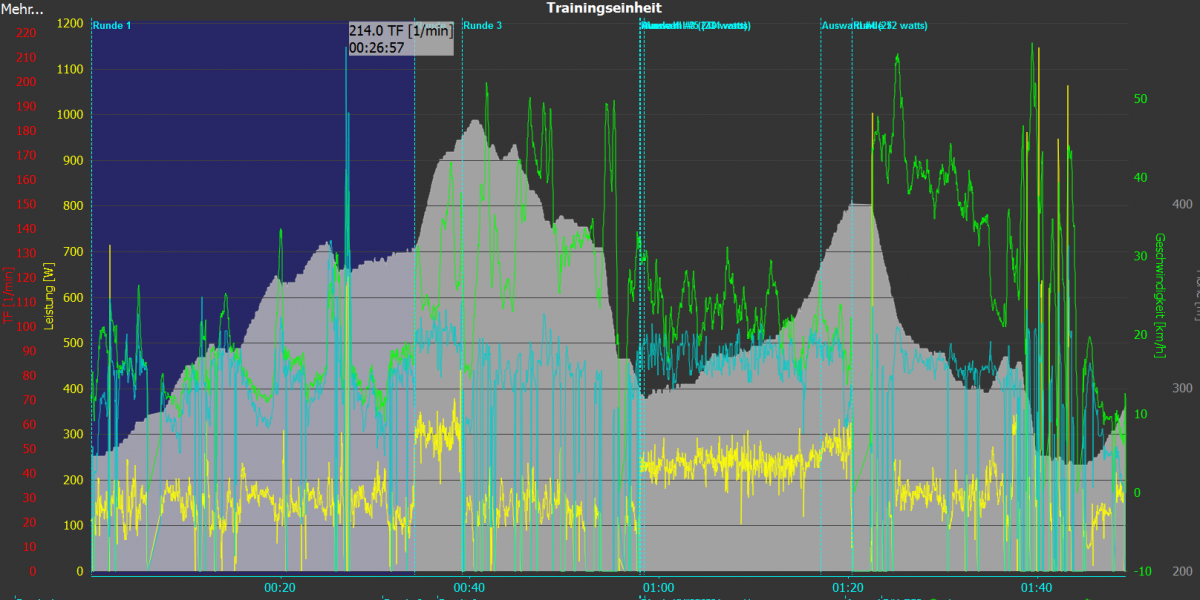
Task: Click the 220 tick on the TF axis
Action: [x=26, y=33]
